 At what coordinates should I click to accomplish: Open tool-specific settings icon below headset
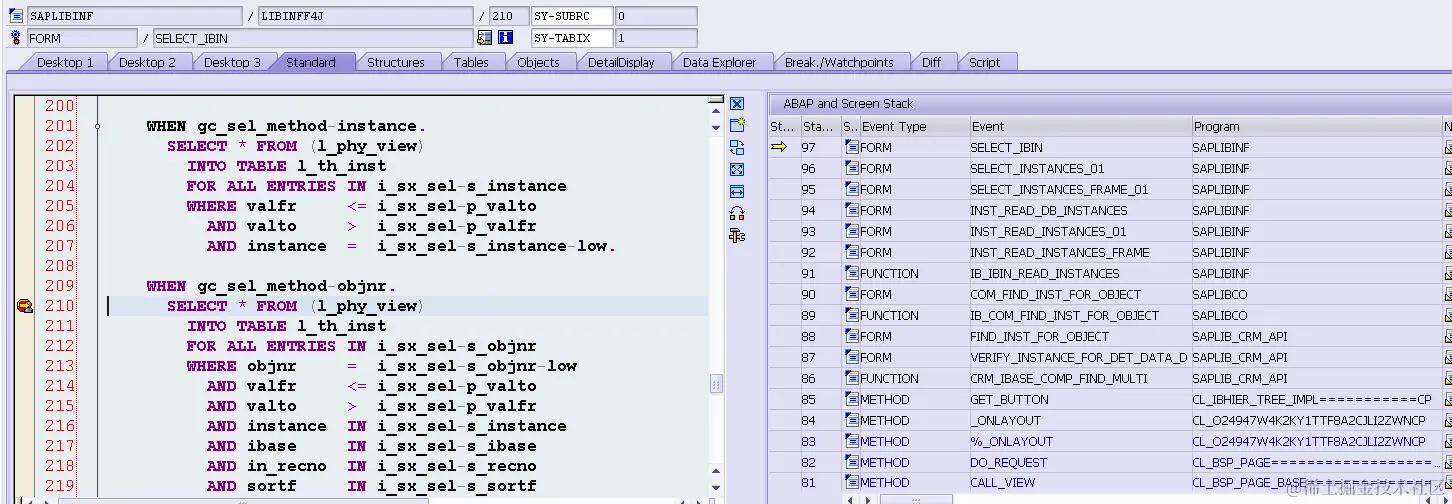click(737, 236)
